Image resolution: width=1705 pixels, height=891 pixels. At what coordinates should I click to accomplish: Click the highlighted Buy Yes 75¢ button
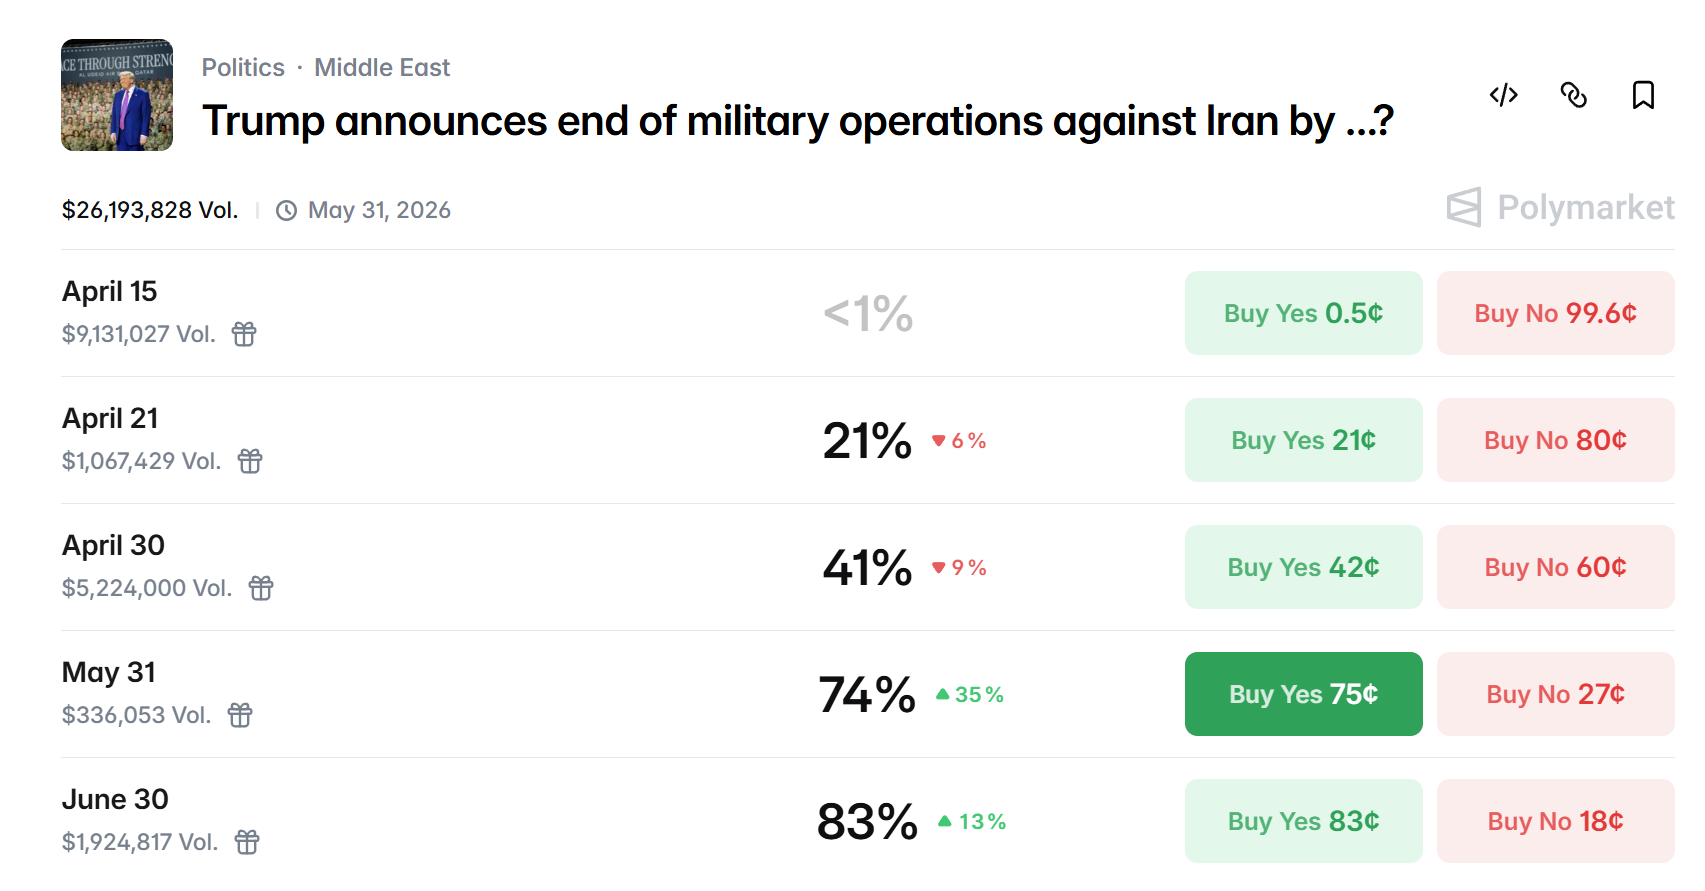point(1303,694)
